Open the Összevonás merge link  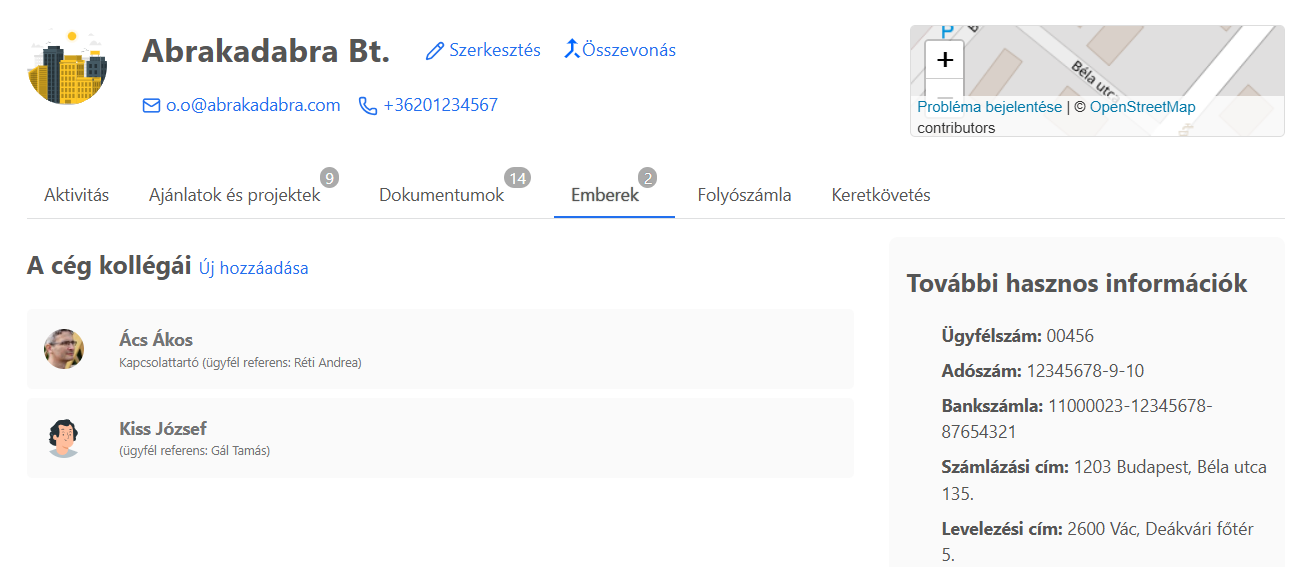point(629,50)
